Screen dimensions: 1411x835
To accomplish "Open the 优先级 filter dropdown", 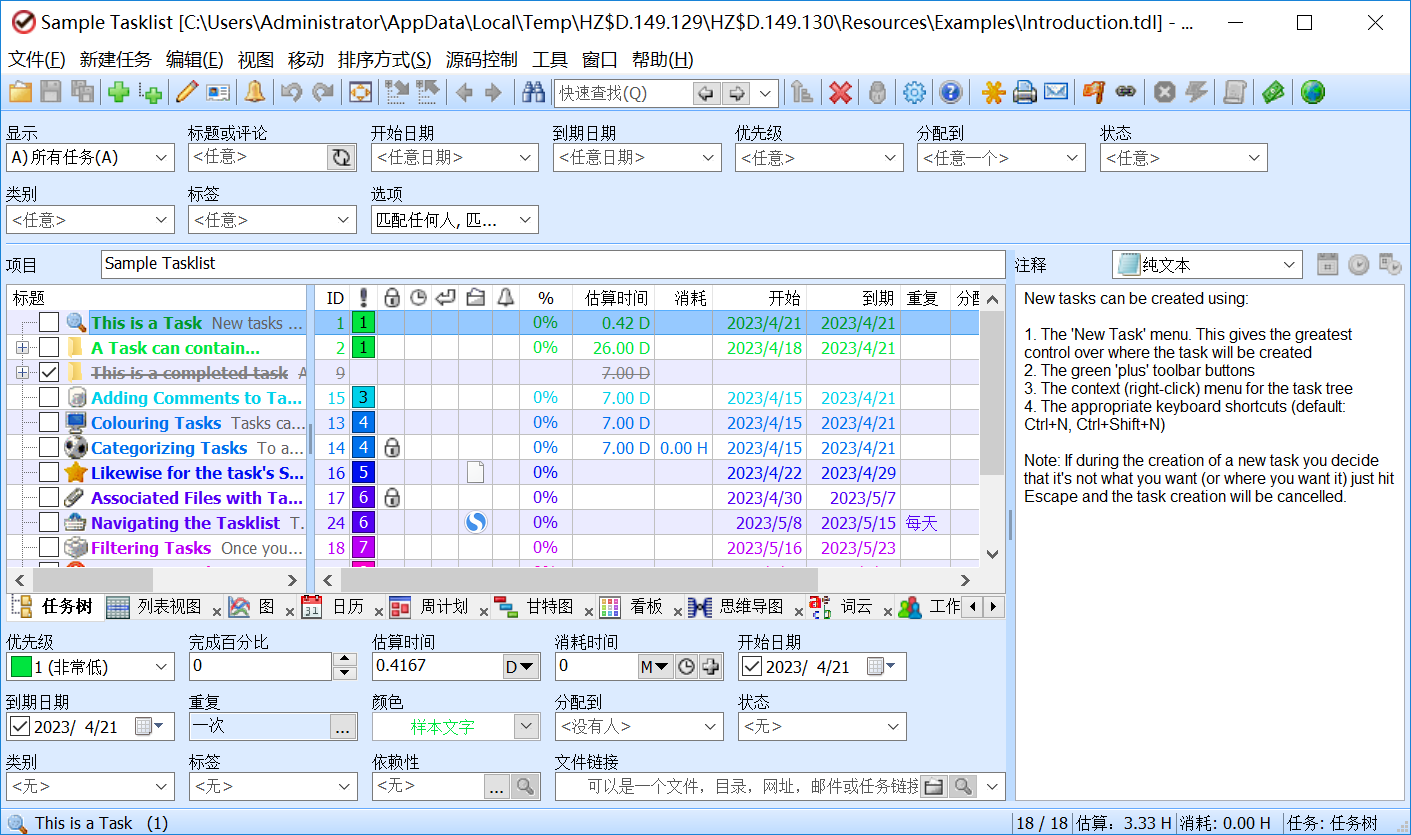I will pos(889,157).
